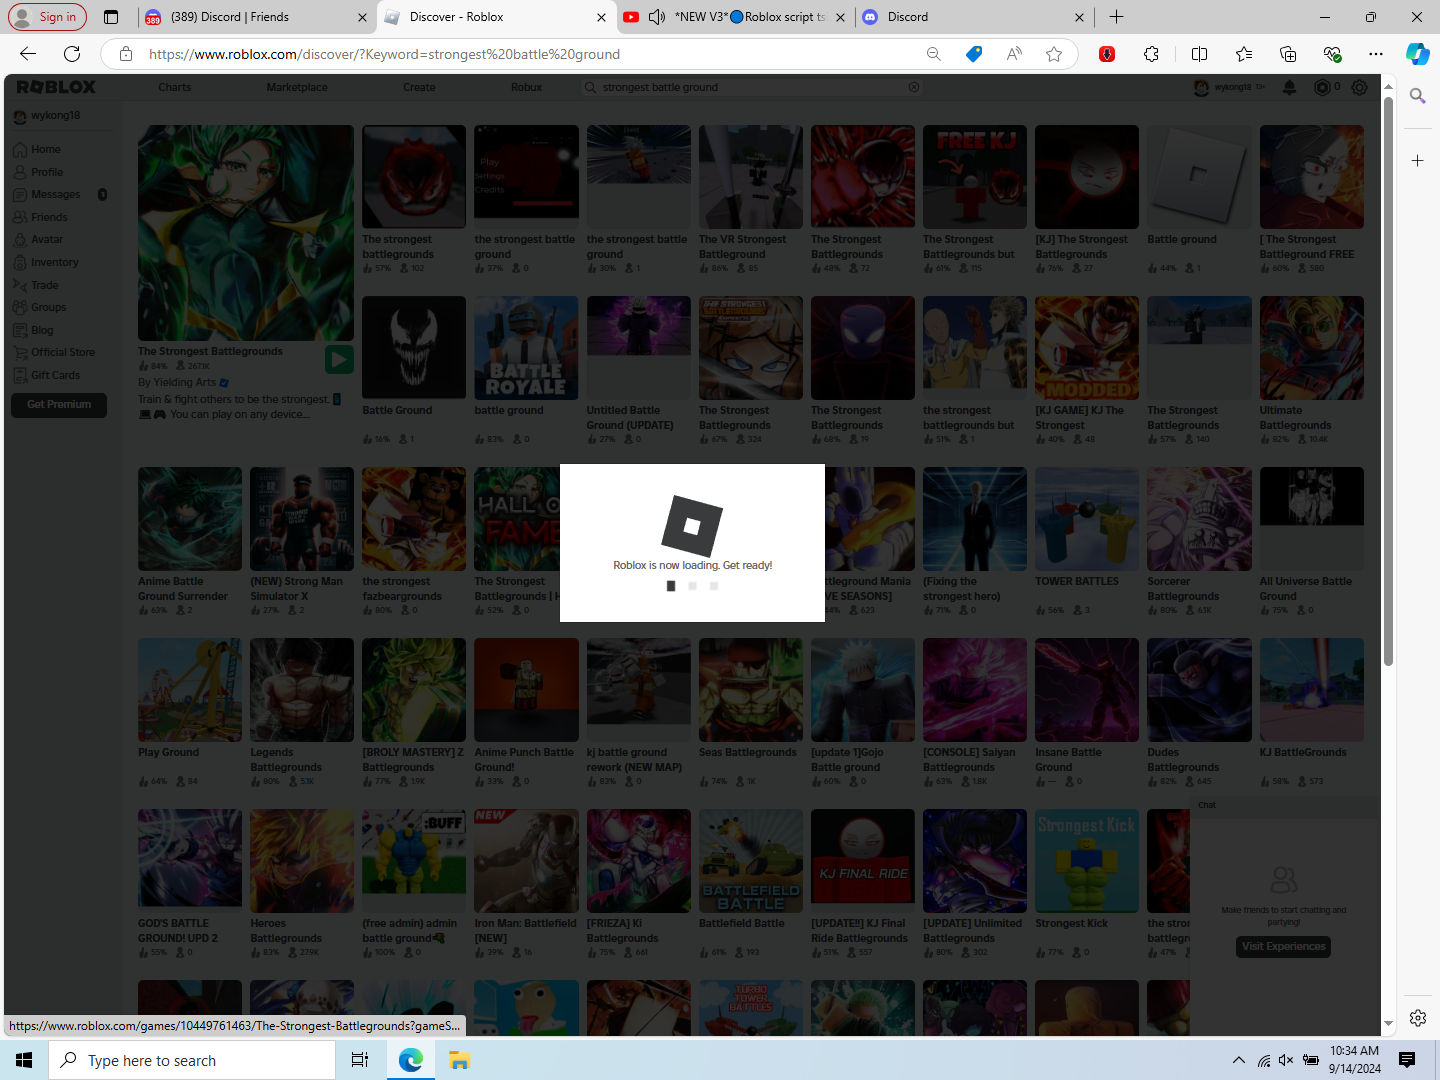
Task: Open browser essentials heart icon
Action: [x=1332, y=54]
